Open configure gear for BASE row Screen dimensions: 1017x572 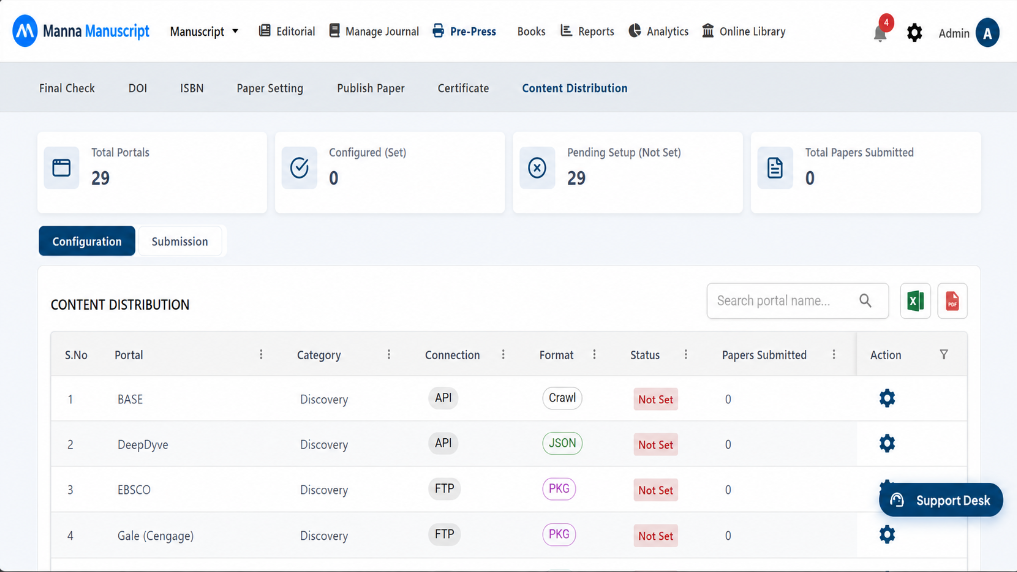[887, 398]
